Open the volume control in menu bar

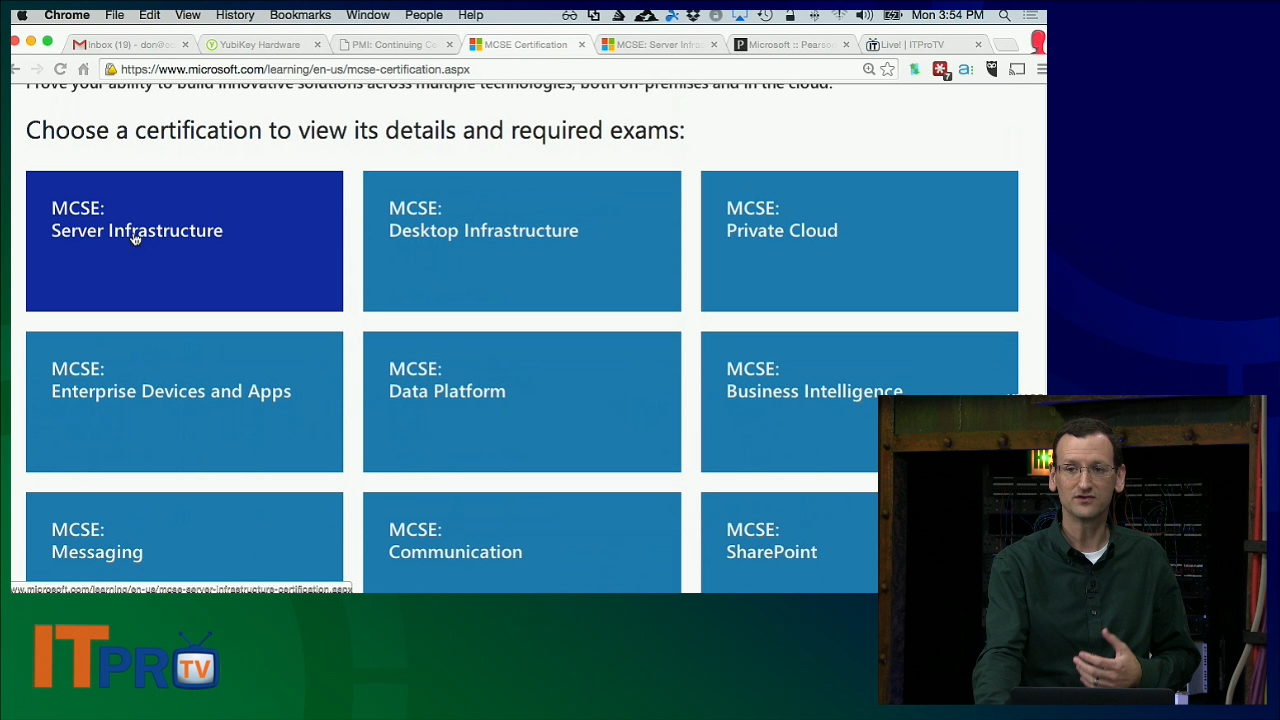click(864, 15)
